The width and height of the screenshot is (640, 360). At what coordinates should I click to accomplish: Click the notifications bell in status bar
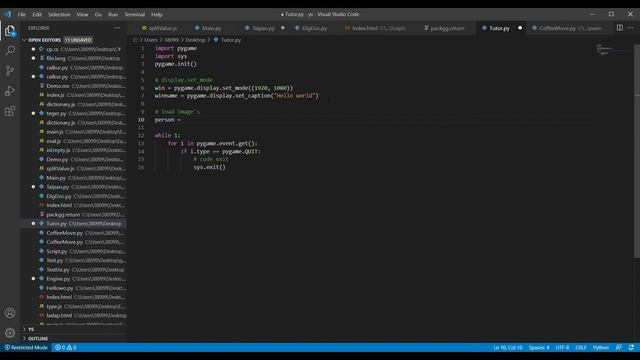coord(631,347)
